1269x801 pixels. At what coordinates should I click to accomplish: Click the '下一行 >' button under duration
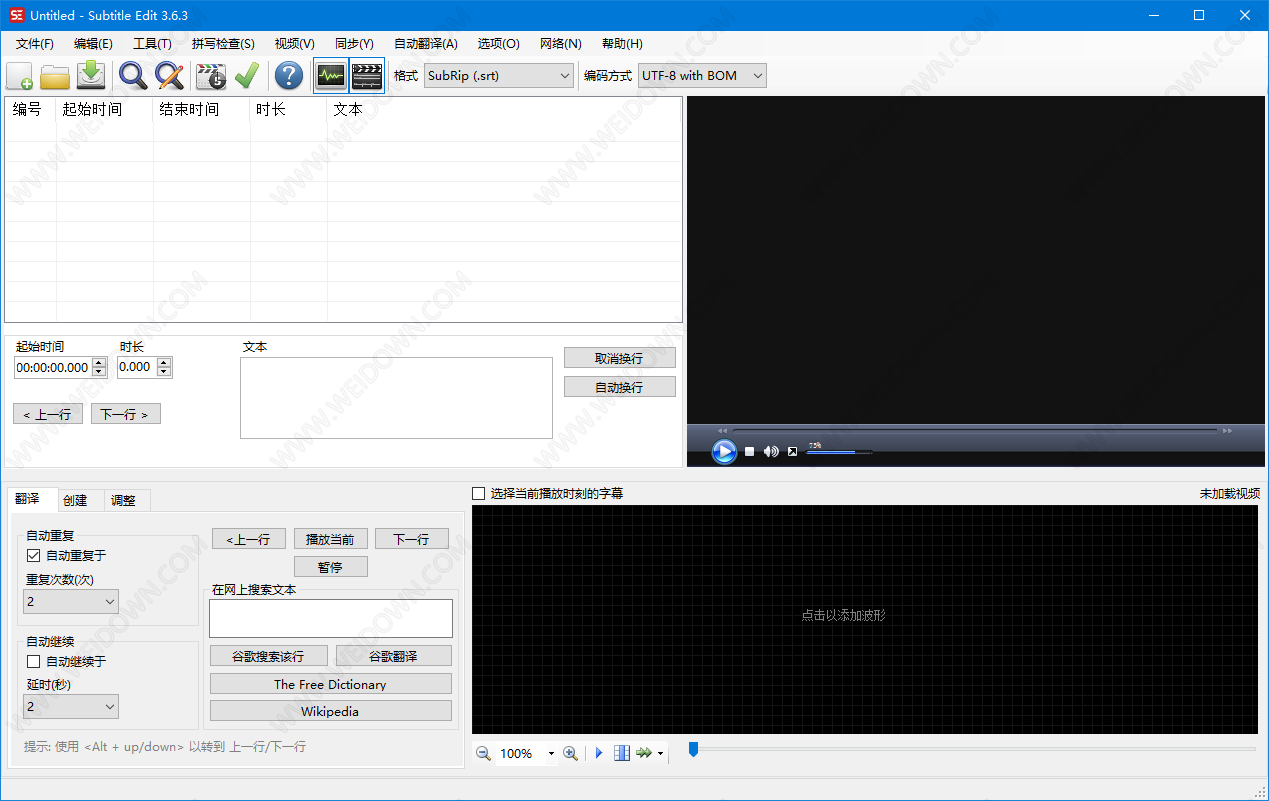click(x=126, y=414)
